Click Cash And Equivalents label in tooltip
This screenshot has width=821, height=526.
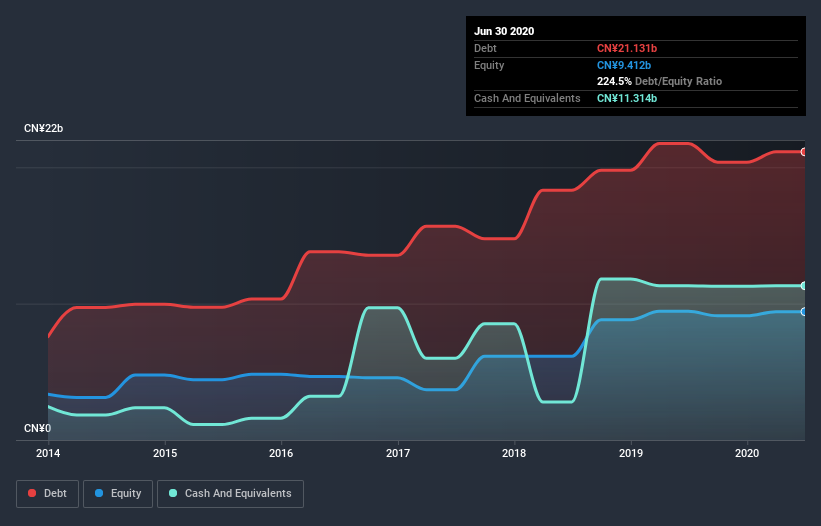pos(527,98)
